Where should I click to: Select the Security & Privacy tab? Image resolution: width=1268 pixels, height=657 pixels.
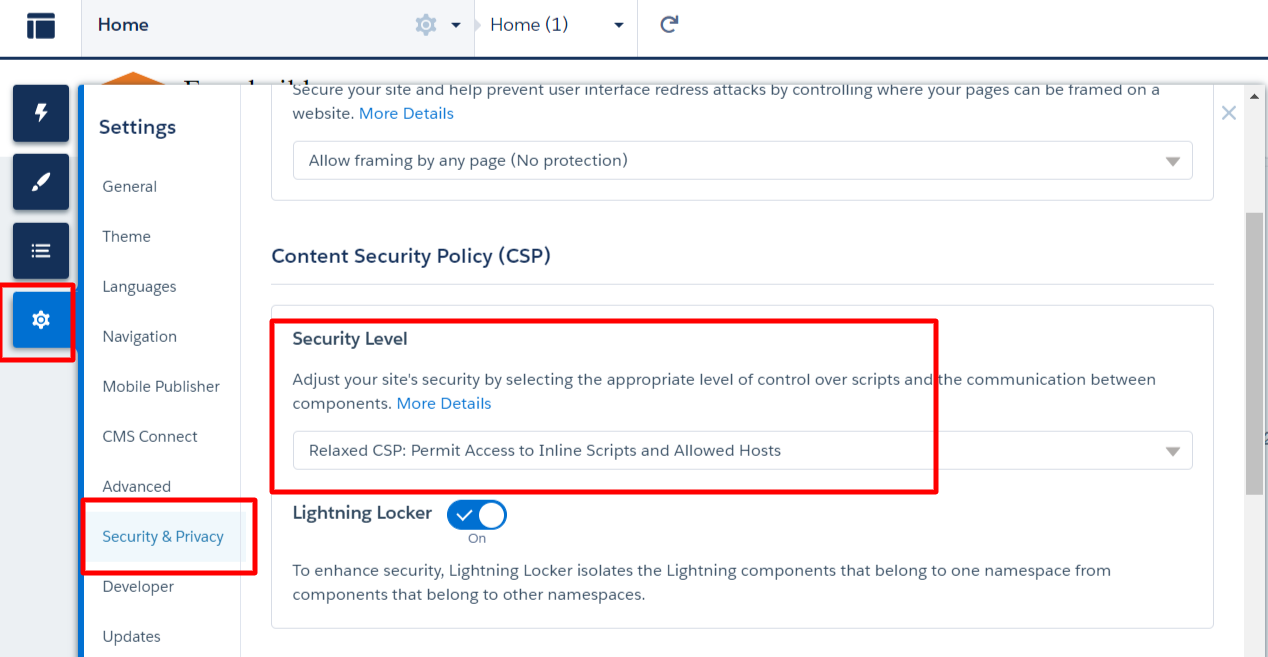pos(163,537)
